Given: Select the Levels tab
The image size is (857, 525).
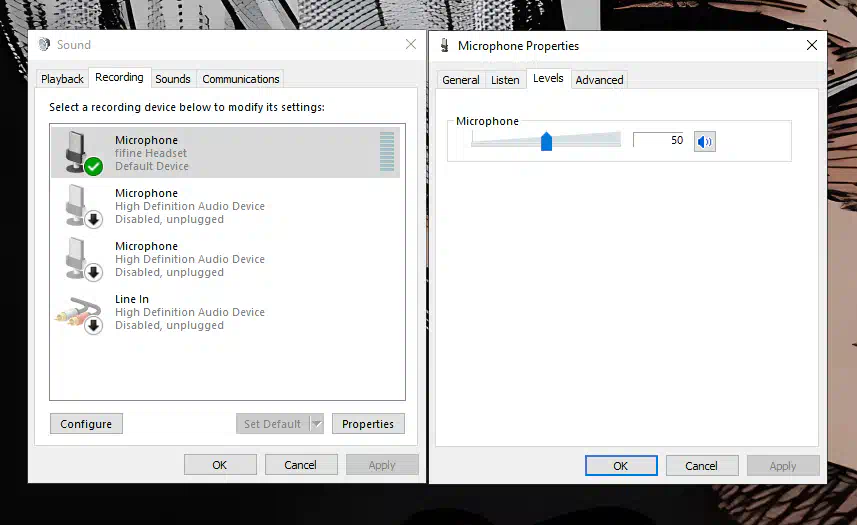Looking at the screenshot, I should coord(548,78).
